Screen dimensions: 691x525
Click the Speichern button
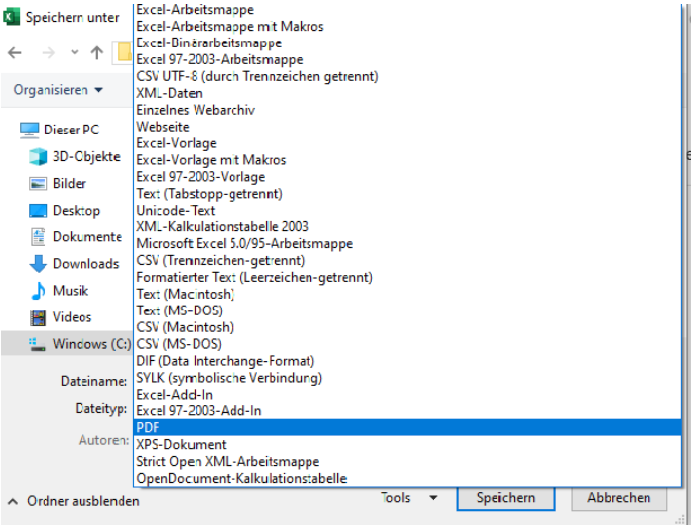tap(506, 498)
